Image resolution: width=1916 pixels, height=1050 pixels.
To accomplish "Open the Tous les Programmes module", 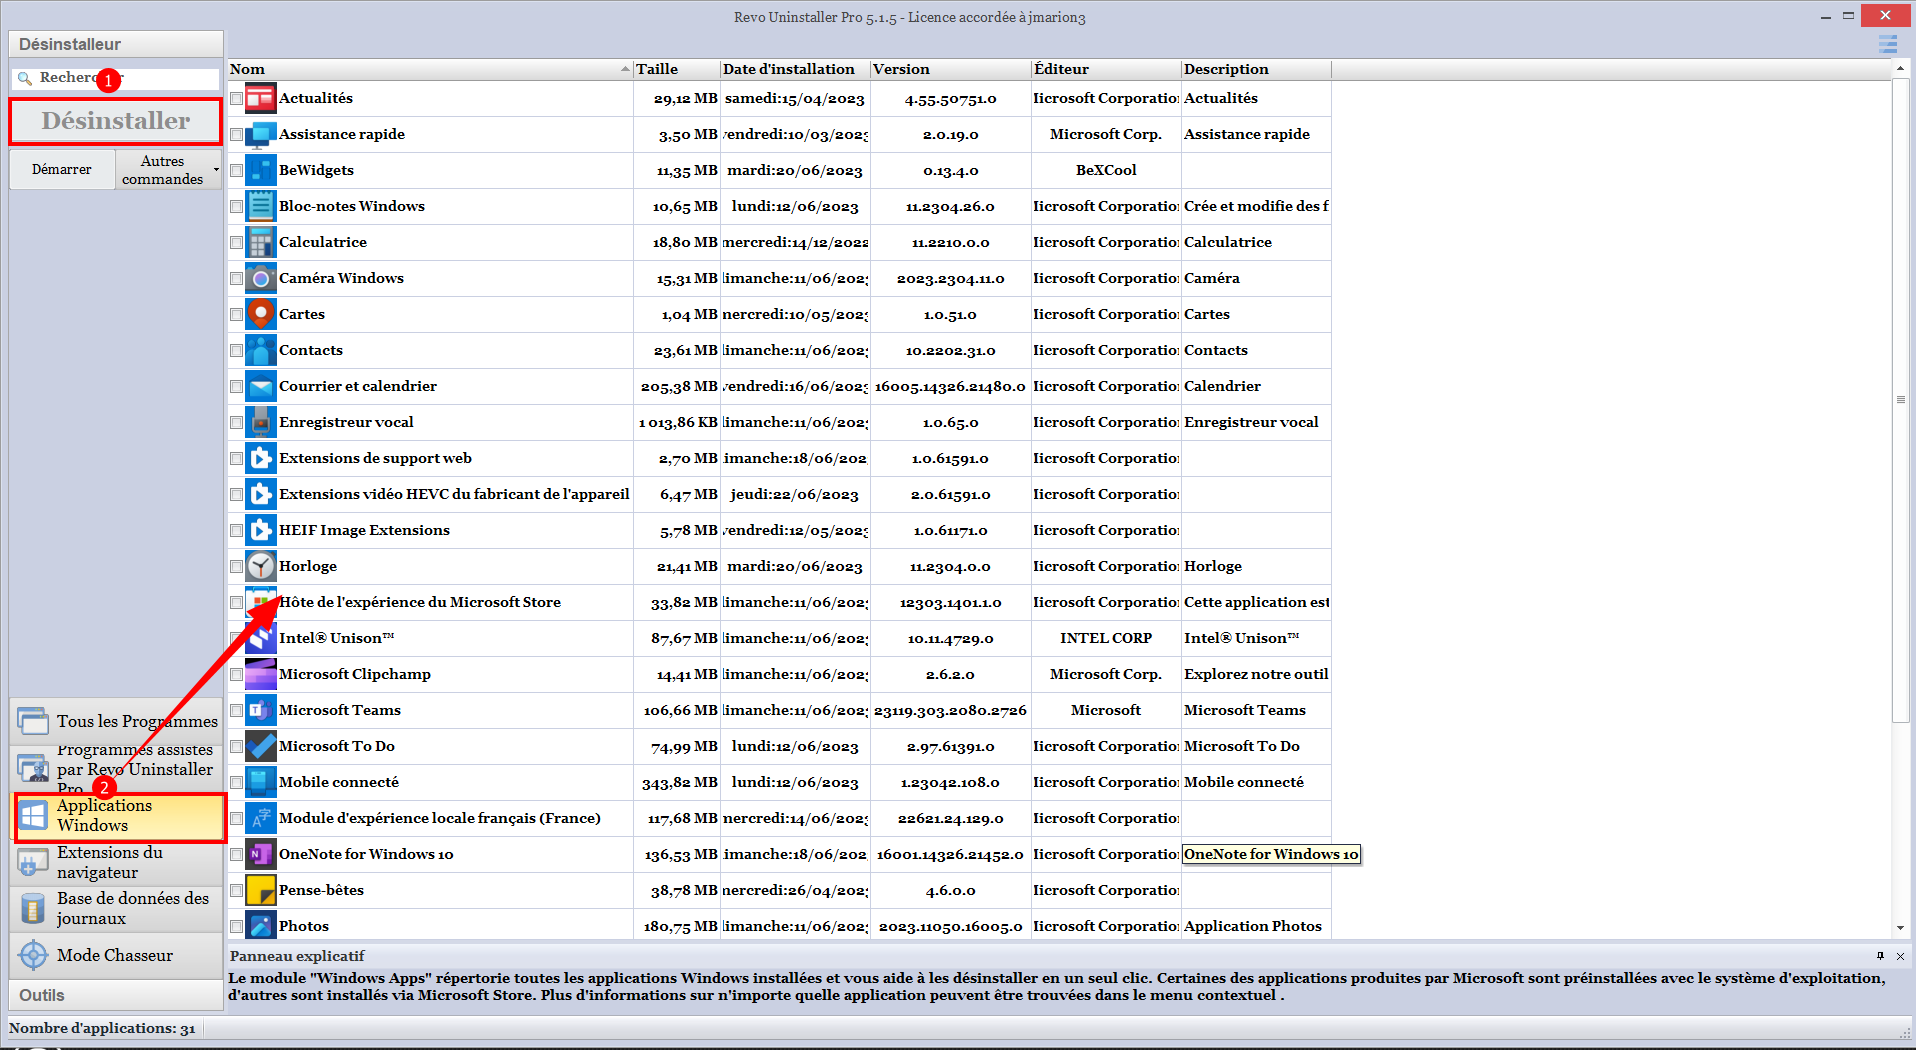I will 117,721.
